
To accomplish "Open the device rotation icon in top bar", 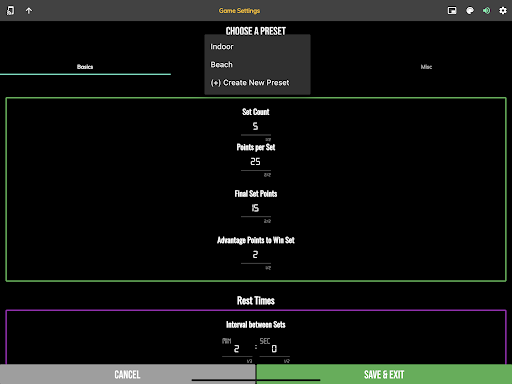I will click(x=10, y=10).
